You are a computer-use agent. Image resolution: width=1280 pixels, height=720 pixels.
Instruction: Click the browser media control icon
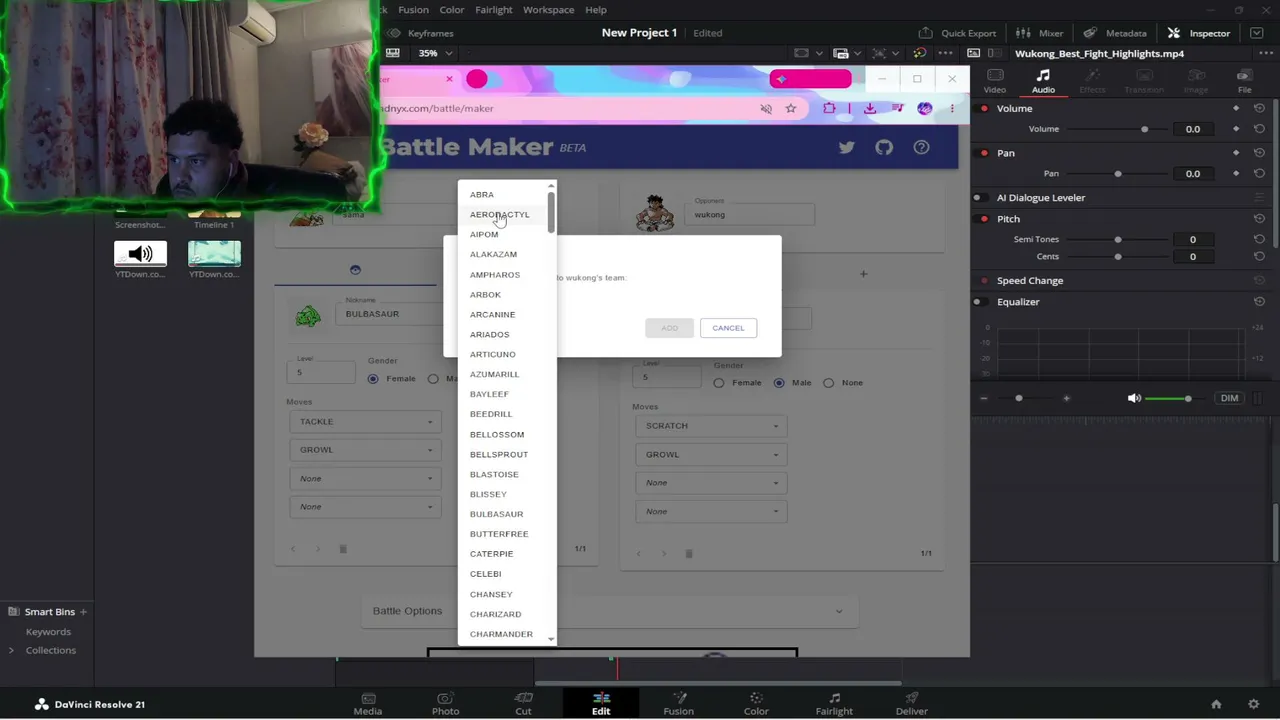coord(898,108)
